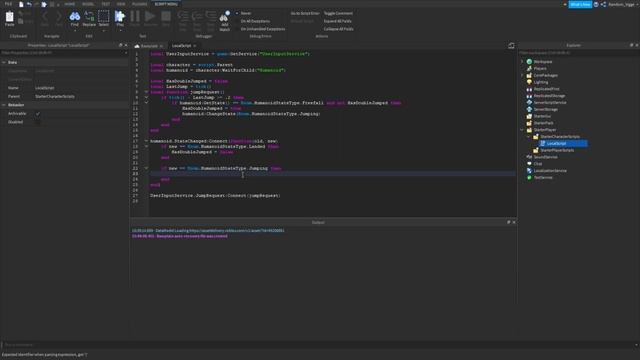Click the Resume test icon
Screen dimensions: 640x360
[x=150, y=16]
